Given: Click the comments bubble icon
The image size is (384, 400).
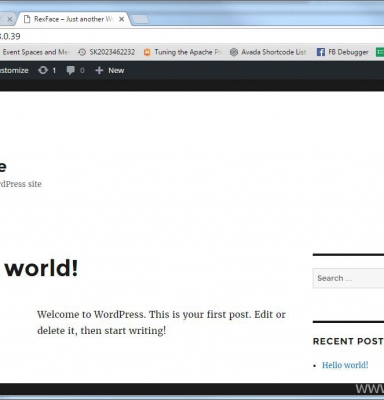Looking at the screenshot, I should click(x=71, y=70).
